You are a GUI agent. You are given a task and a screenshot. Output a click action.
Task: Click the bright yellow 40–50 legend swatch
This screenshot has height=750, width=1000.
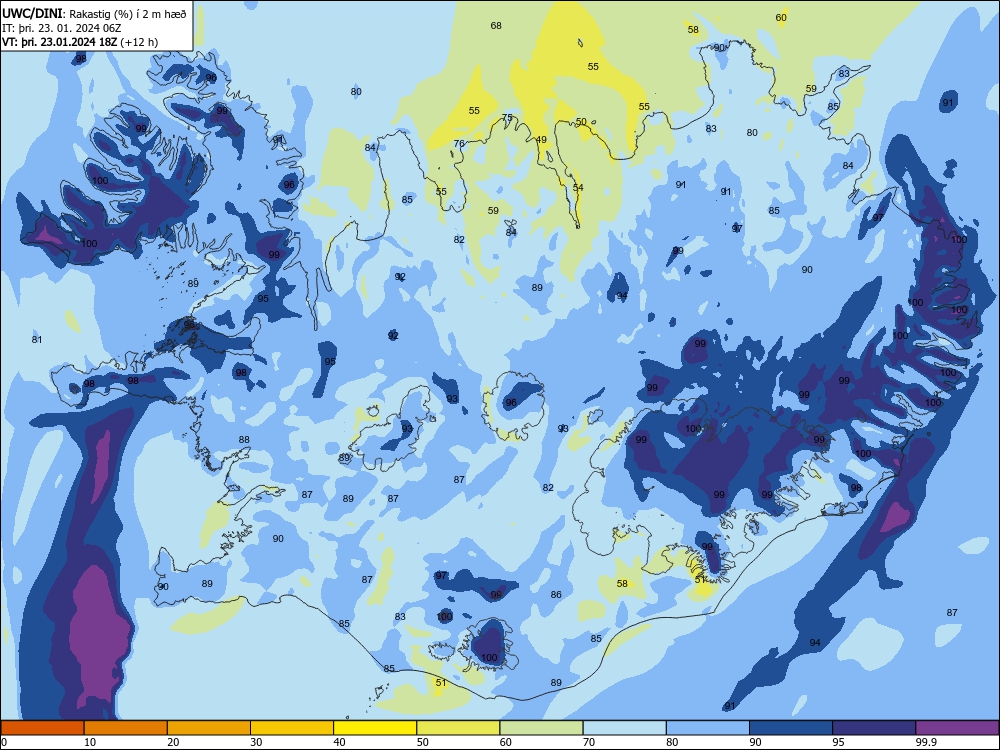(x=375, y=728)
